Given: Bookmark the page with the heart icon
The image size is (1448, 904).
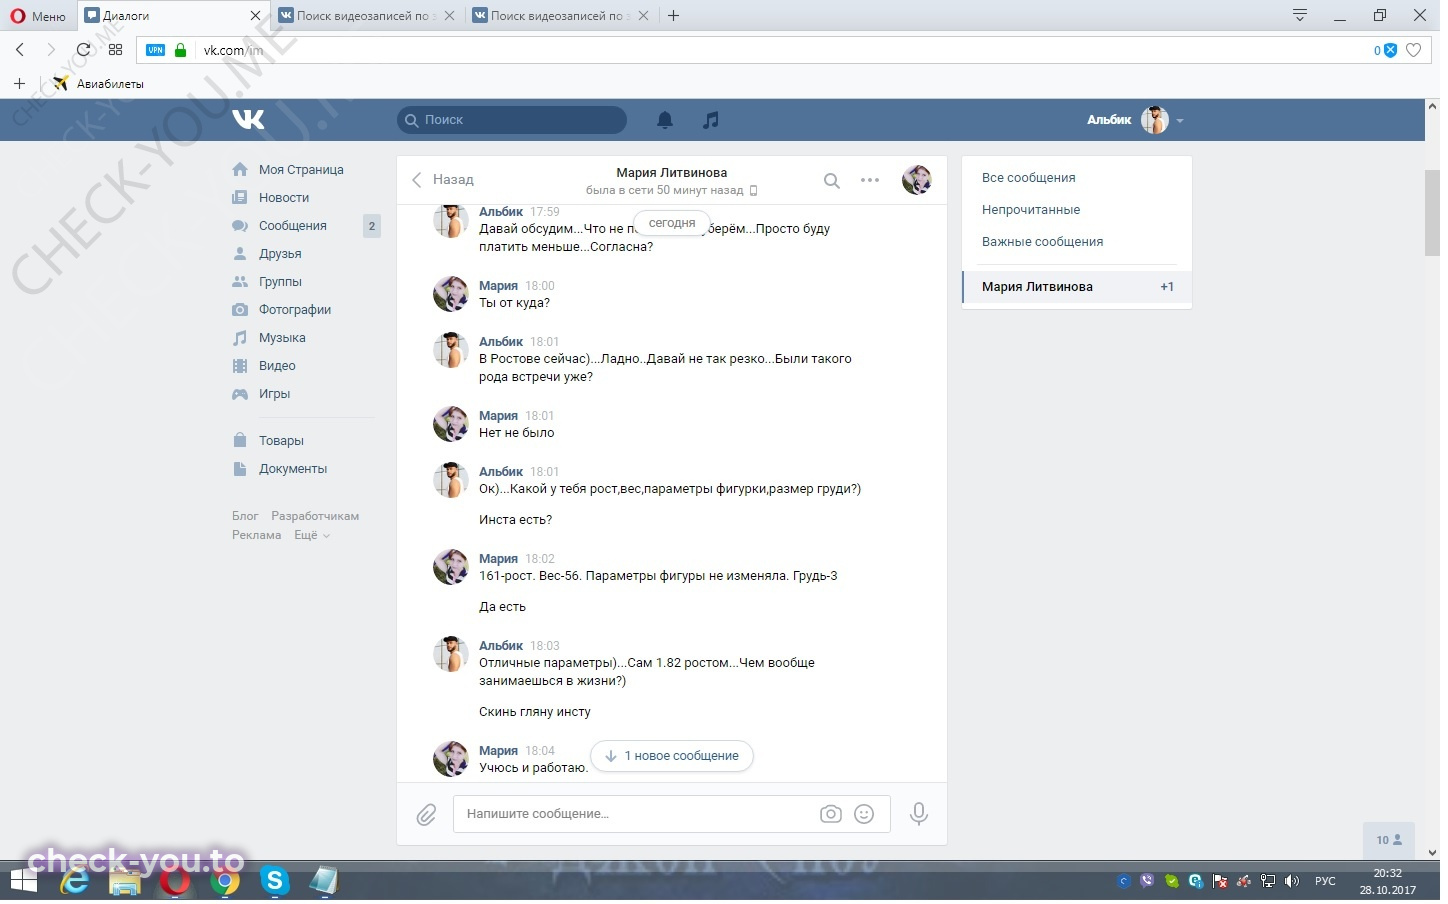Looking at the screenshot, I should pyautogui.click(x=1413, y=50).
